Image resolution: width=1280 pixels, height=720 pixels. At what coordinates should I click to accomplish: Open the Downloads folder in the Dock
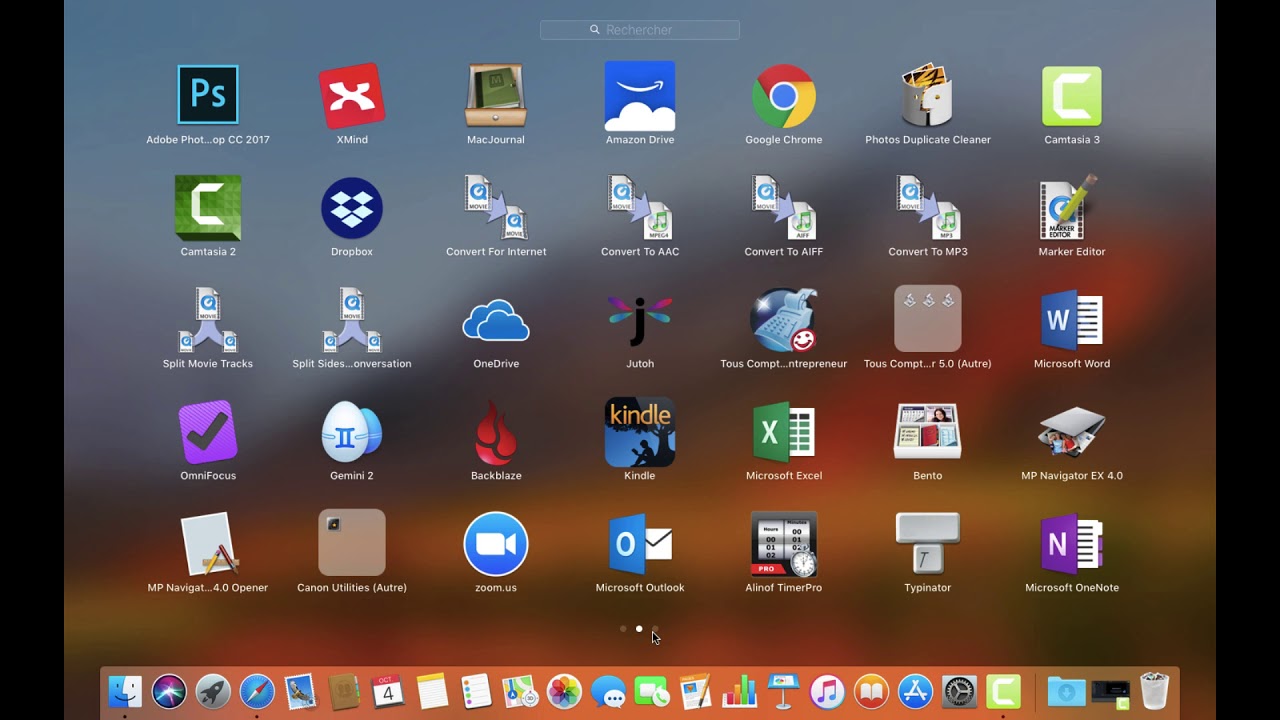point(1066,691)
